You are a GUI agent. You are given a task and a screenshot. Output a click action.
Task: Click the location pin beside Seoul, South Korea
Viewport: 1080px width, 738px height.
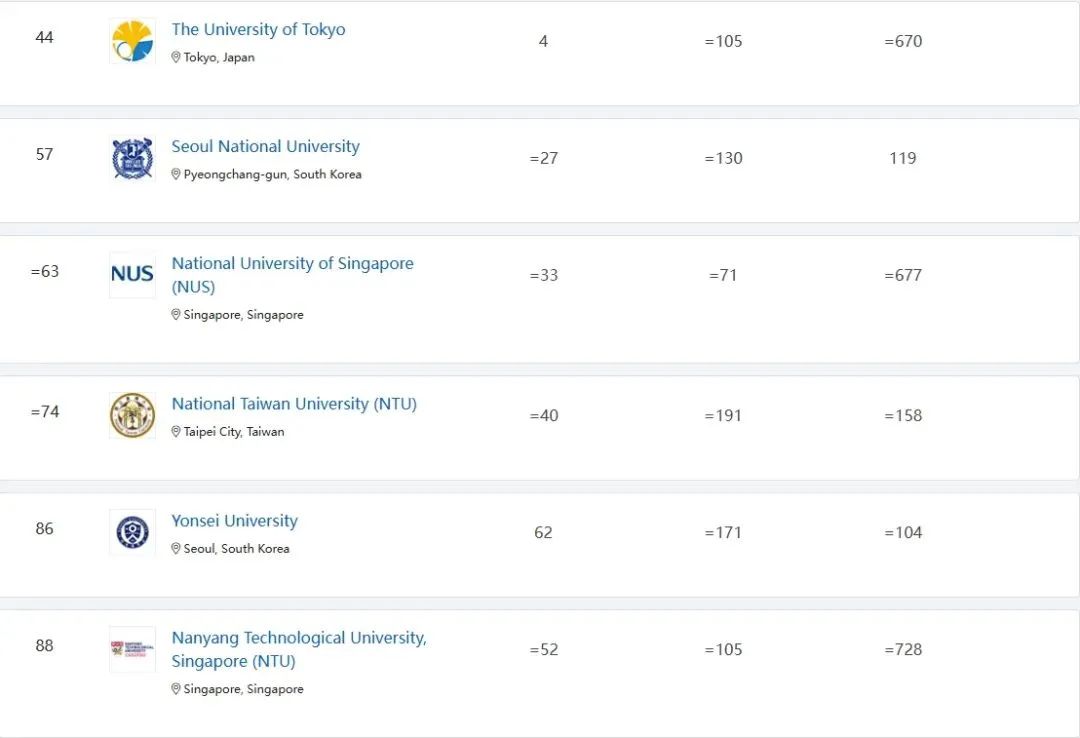(176, 549)
